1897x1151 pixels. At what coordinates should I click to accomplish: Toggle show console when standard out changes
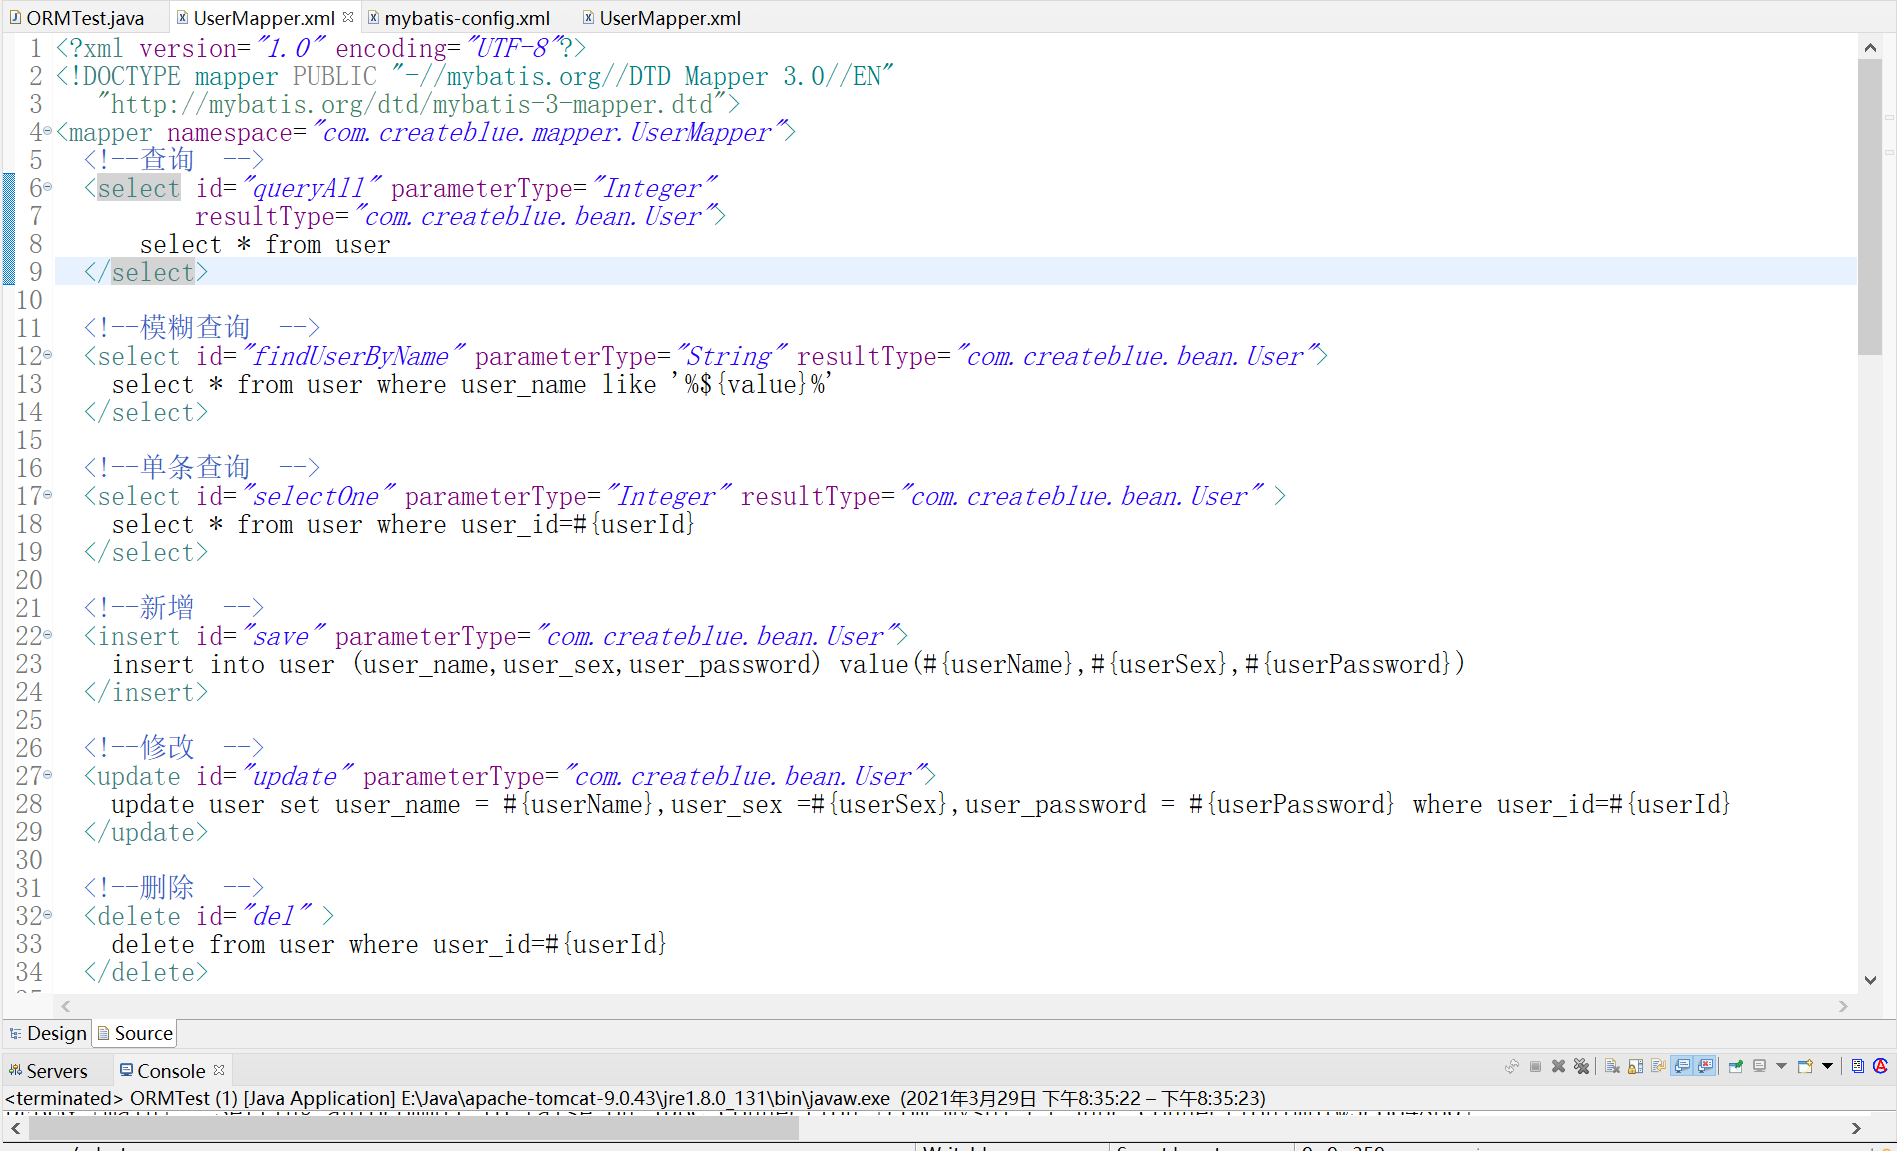click(x=1682, y=1066)
